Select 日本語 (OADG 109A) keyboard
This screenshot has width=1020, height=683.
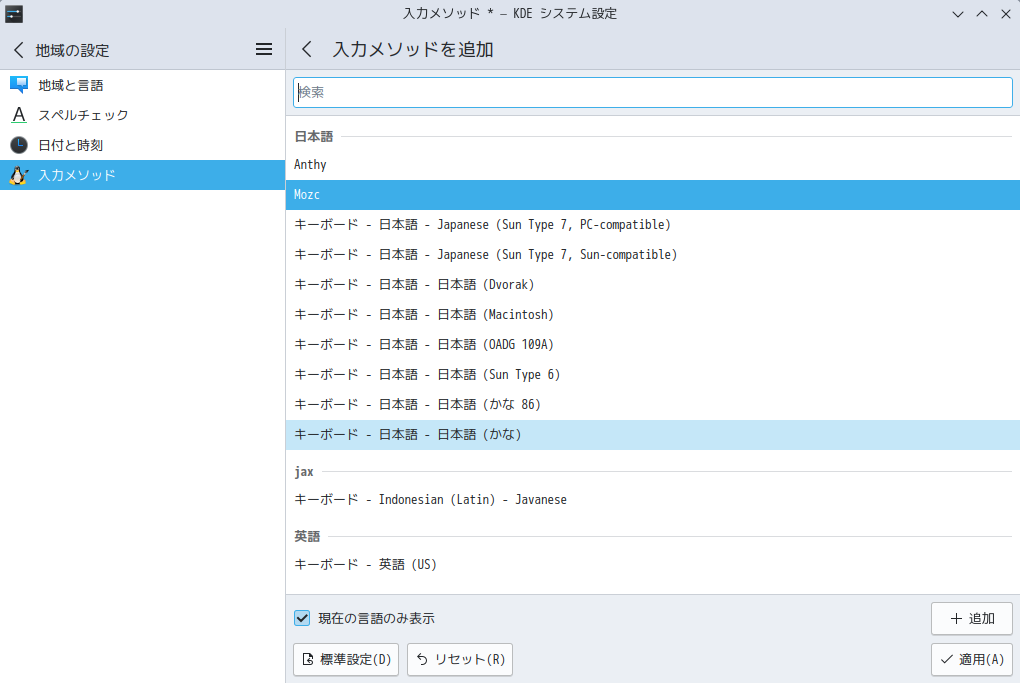[x=652, y=344]
